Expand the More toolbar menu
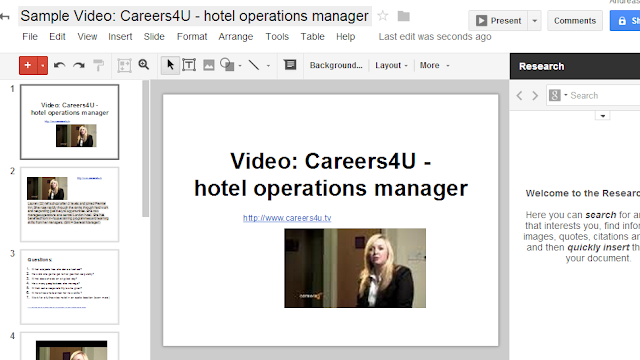The image size is (640, 360). [x=434, y=65]
